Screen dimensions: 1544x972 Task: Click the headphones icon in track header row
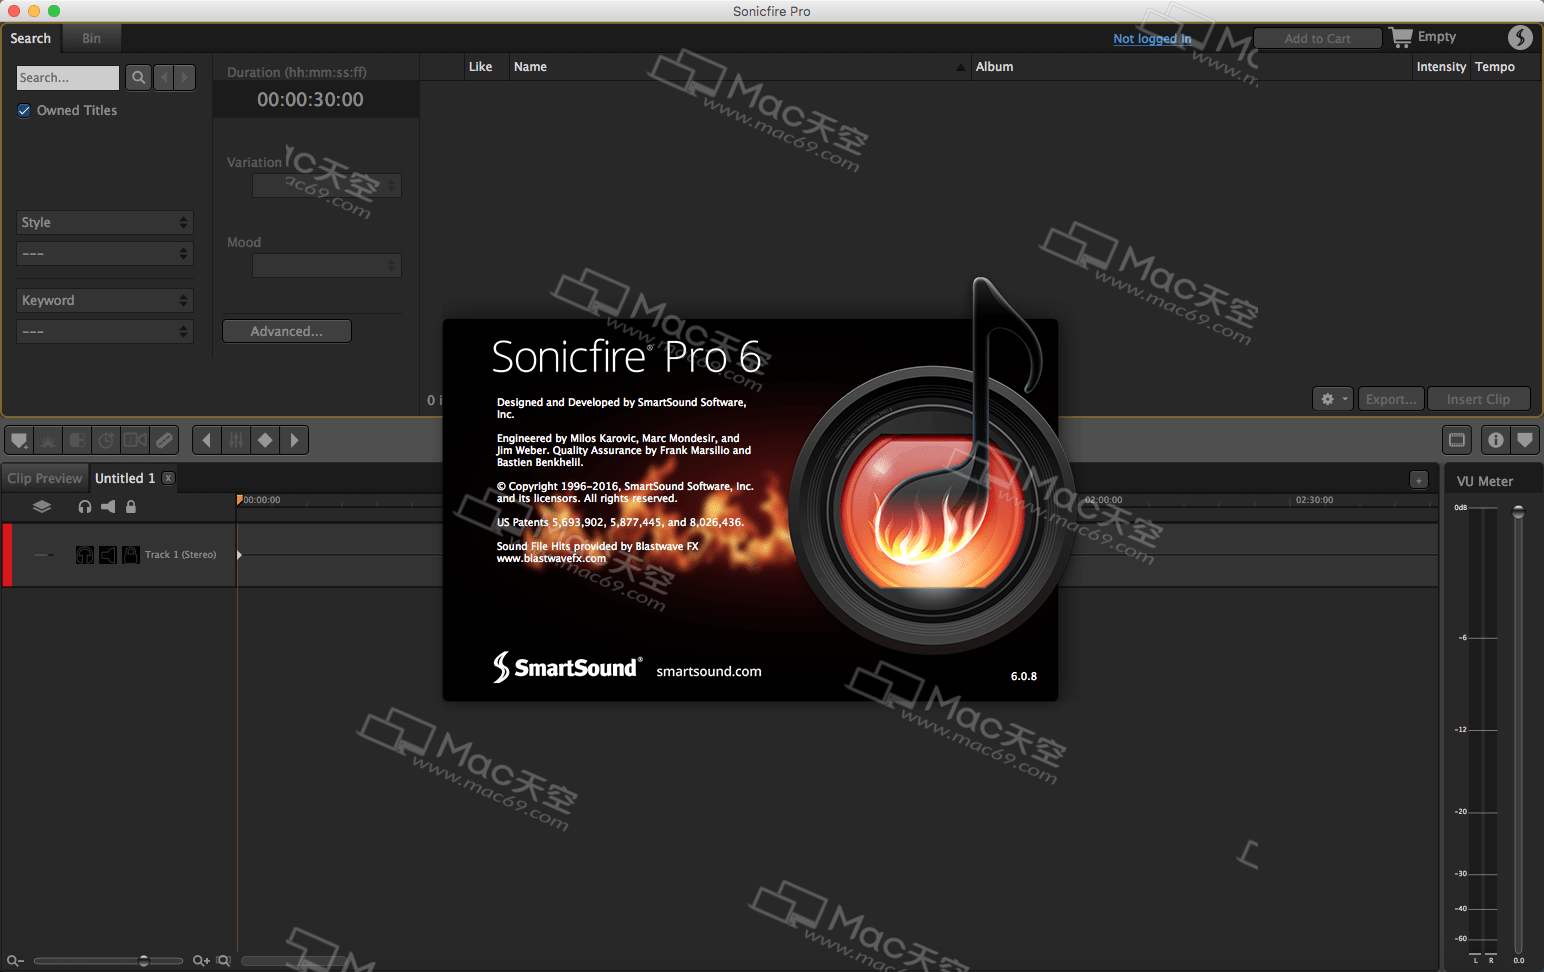[x=85, y=507]
